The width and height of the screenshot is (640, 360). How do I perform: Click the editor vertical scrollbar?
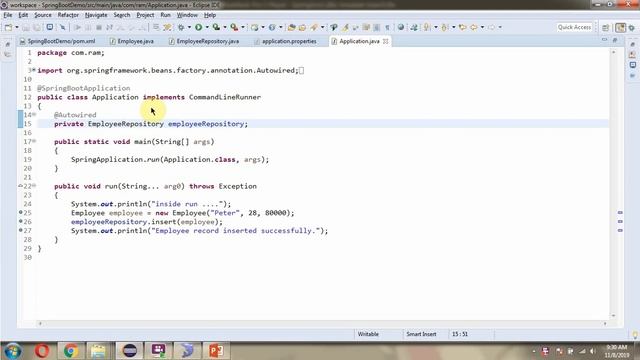[x=613, y=184]
